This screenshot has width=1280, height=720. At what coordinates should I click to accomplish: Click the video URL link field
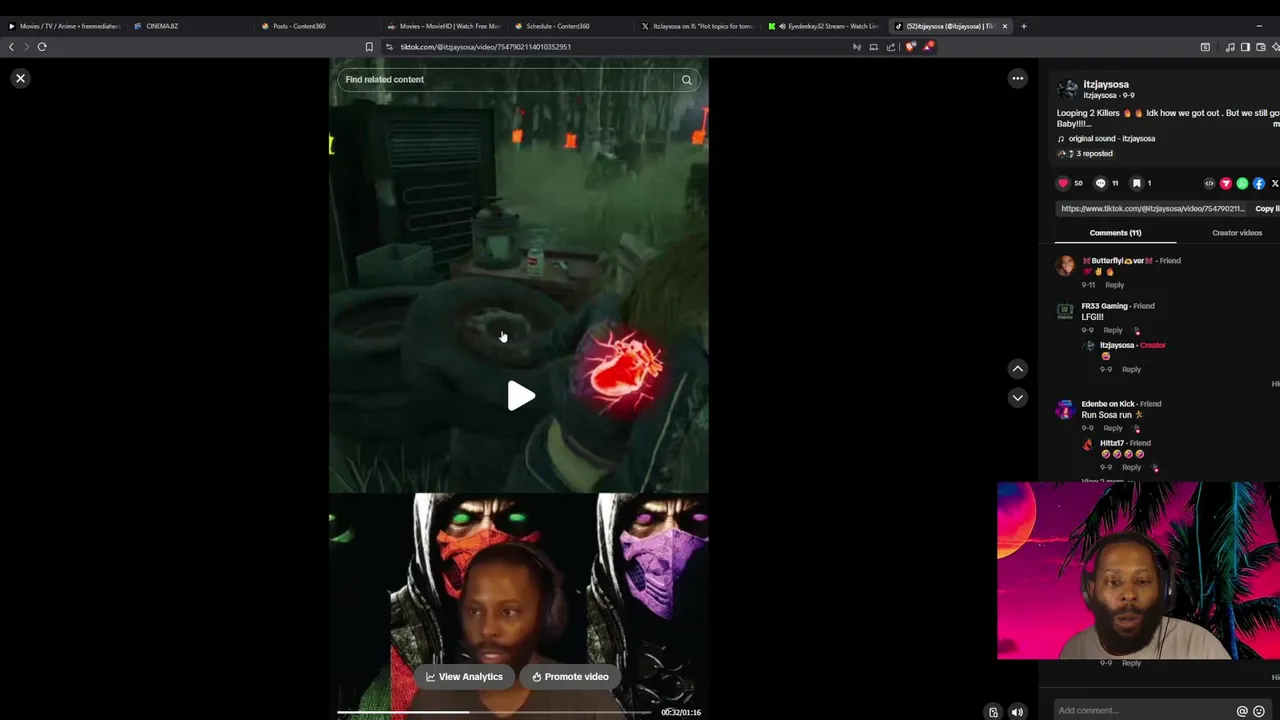click(1153, 209)
